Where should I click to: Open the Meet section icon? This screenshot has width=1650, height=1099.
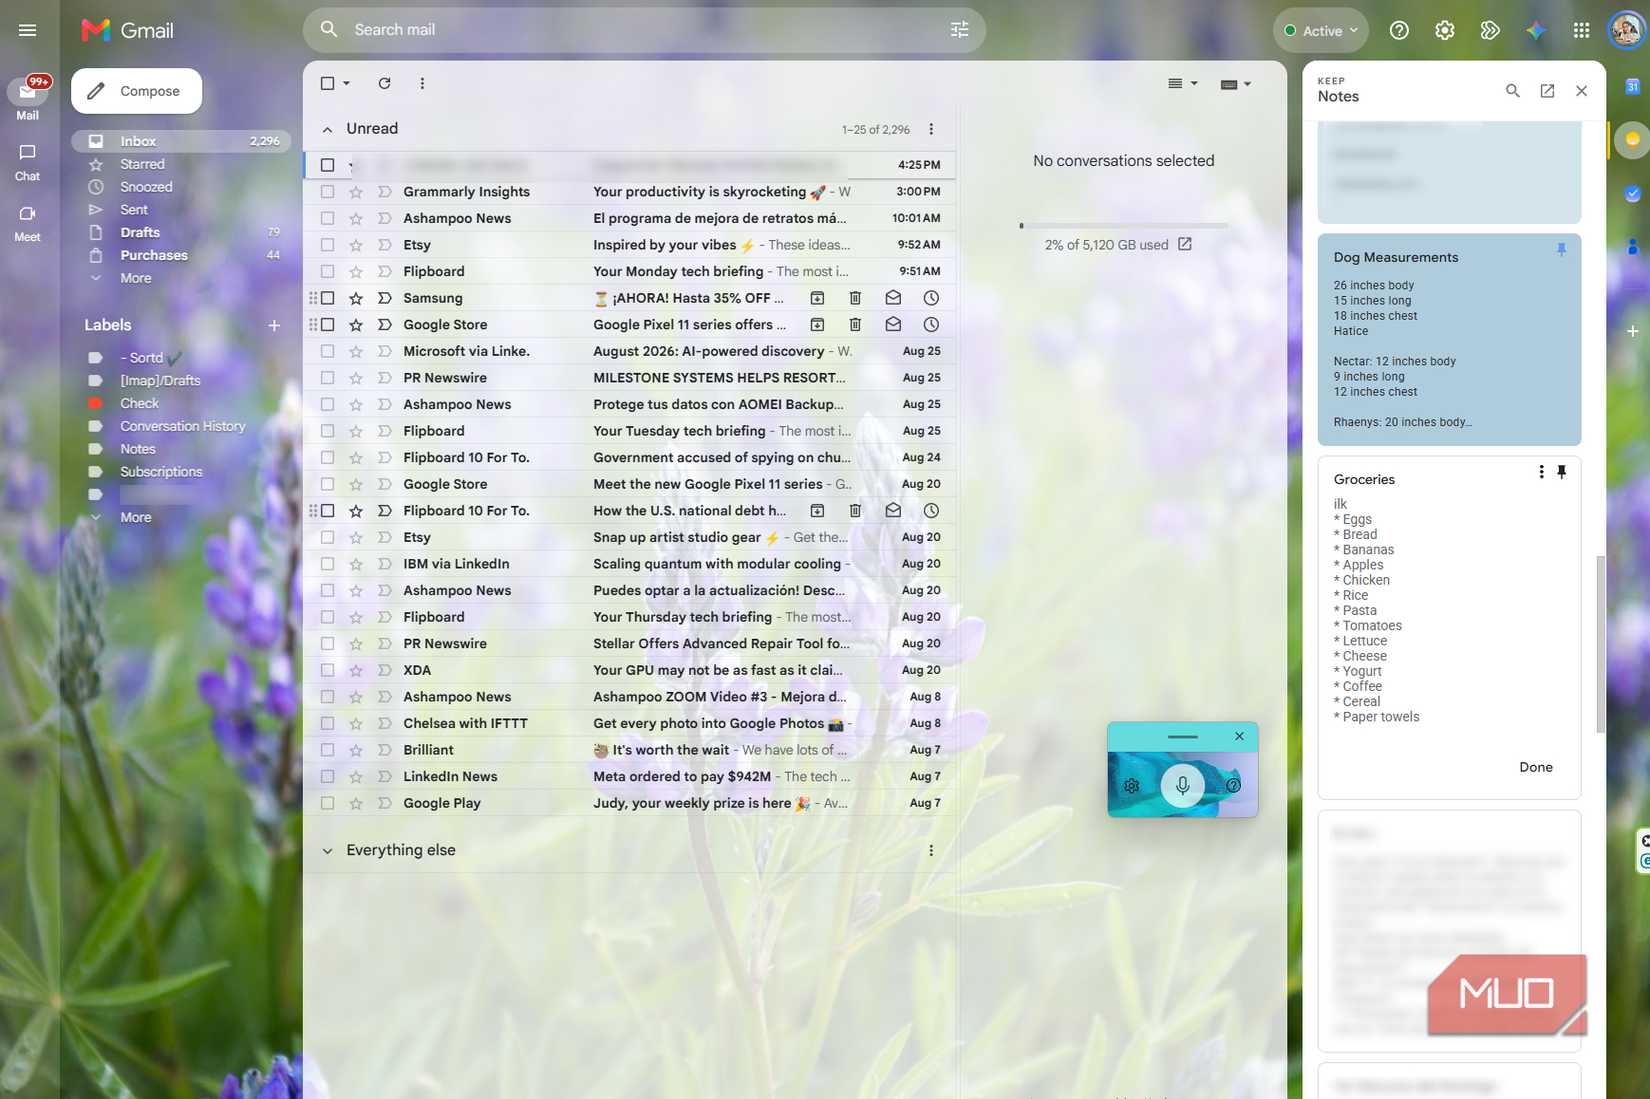[28, 213]
